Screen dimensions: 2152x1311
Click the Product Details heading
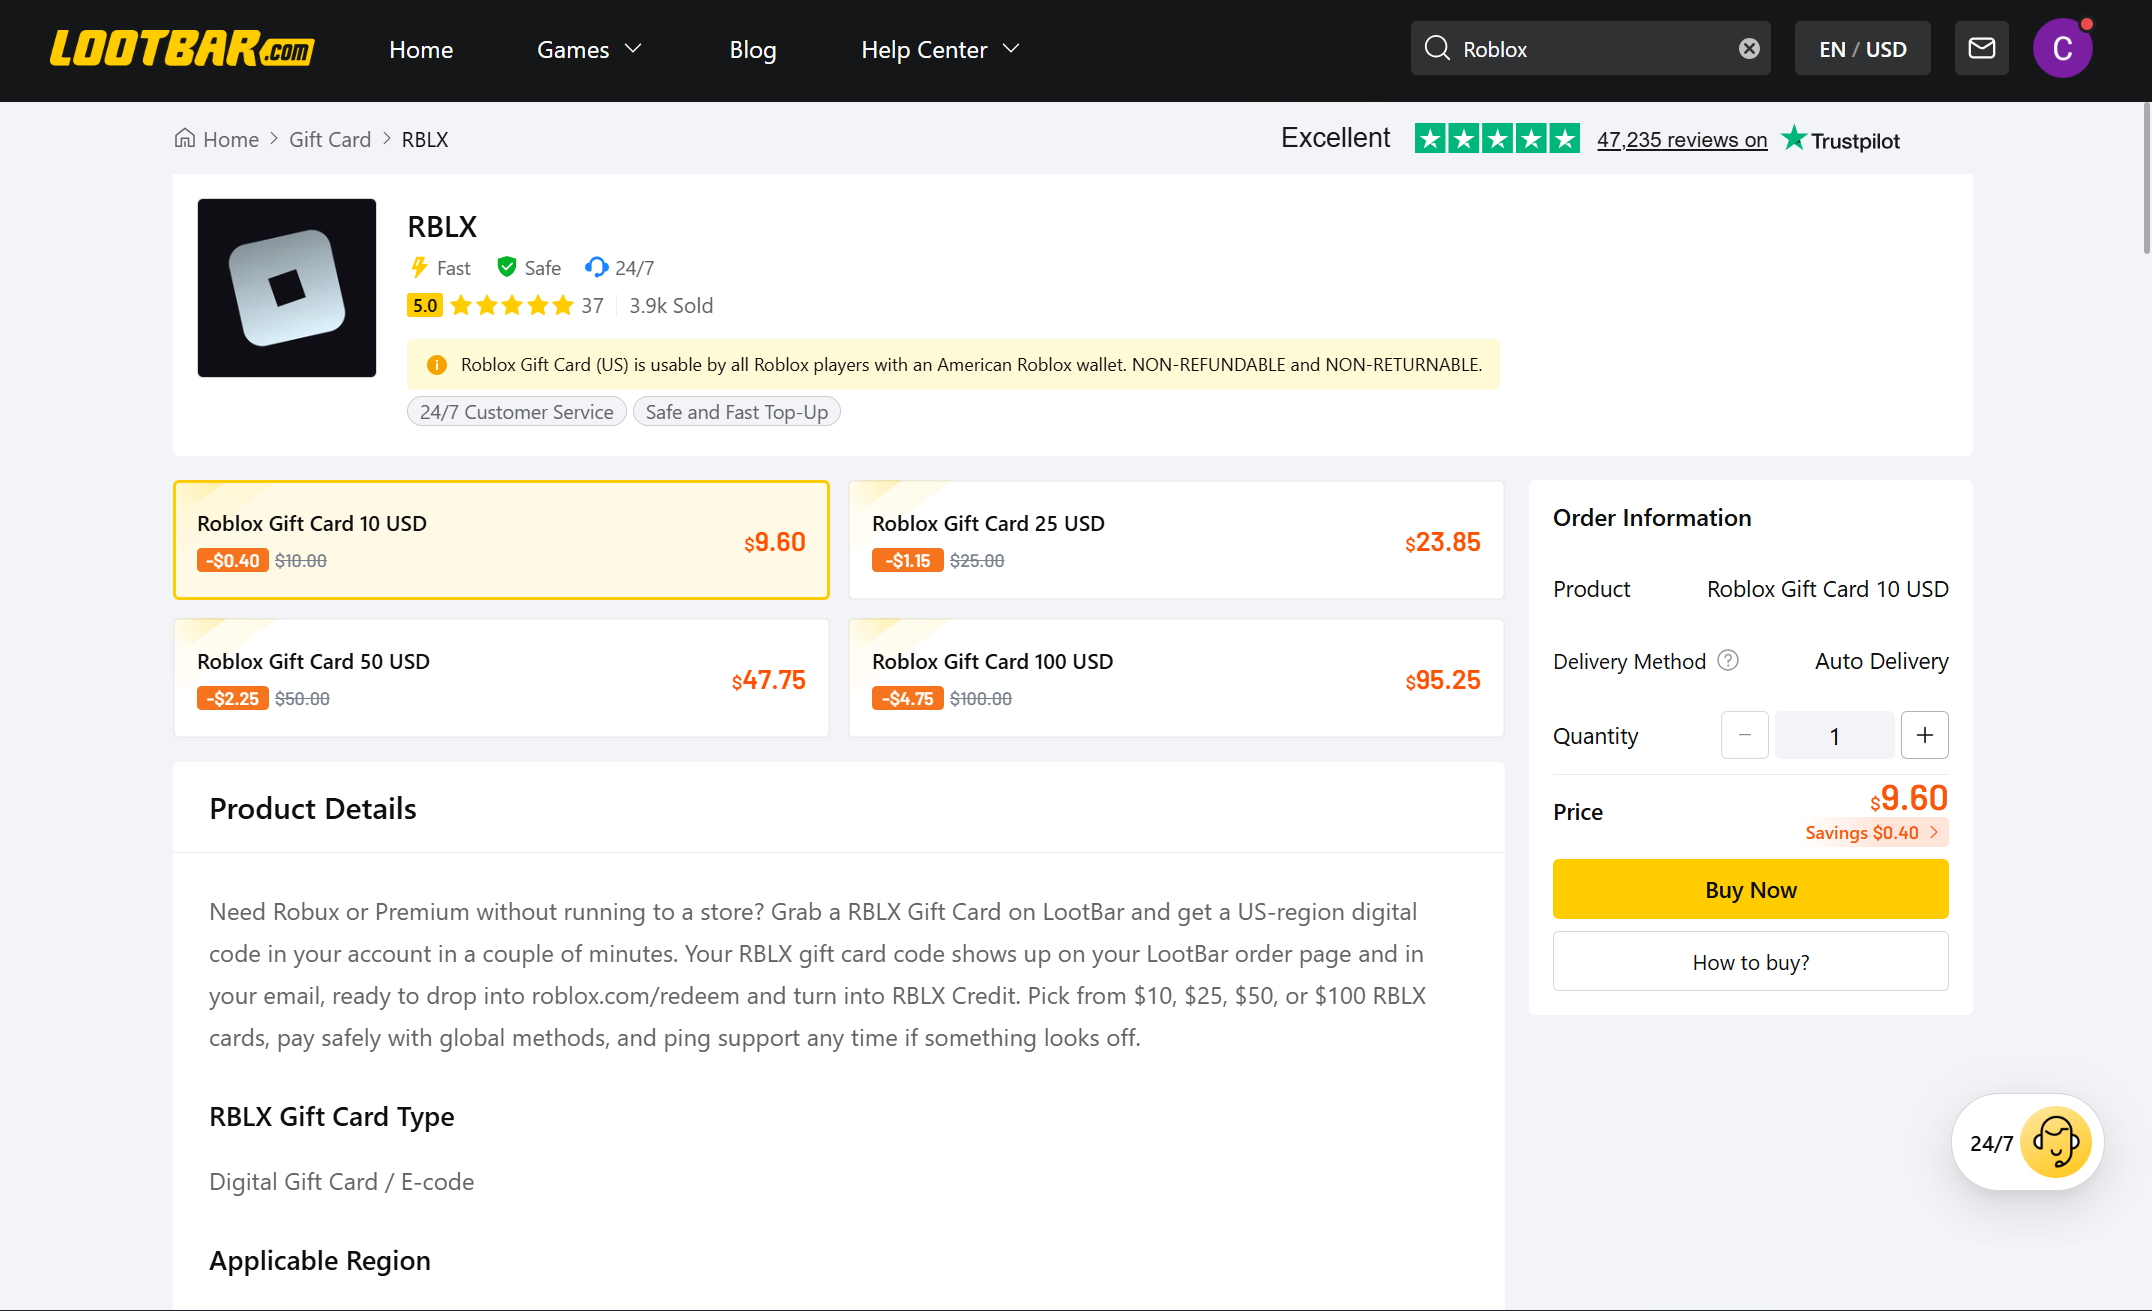[313, 808]
